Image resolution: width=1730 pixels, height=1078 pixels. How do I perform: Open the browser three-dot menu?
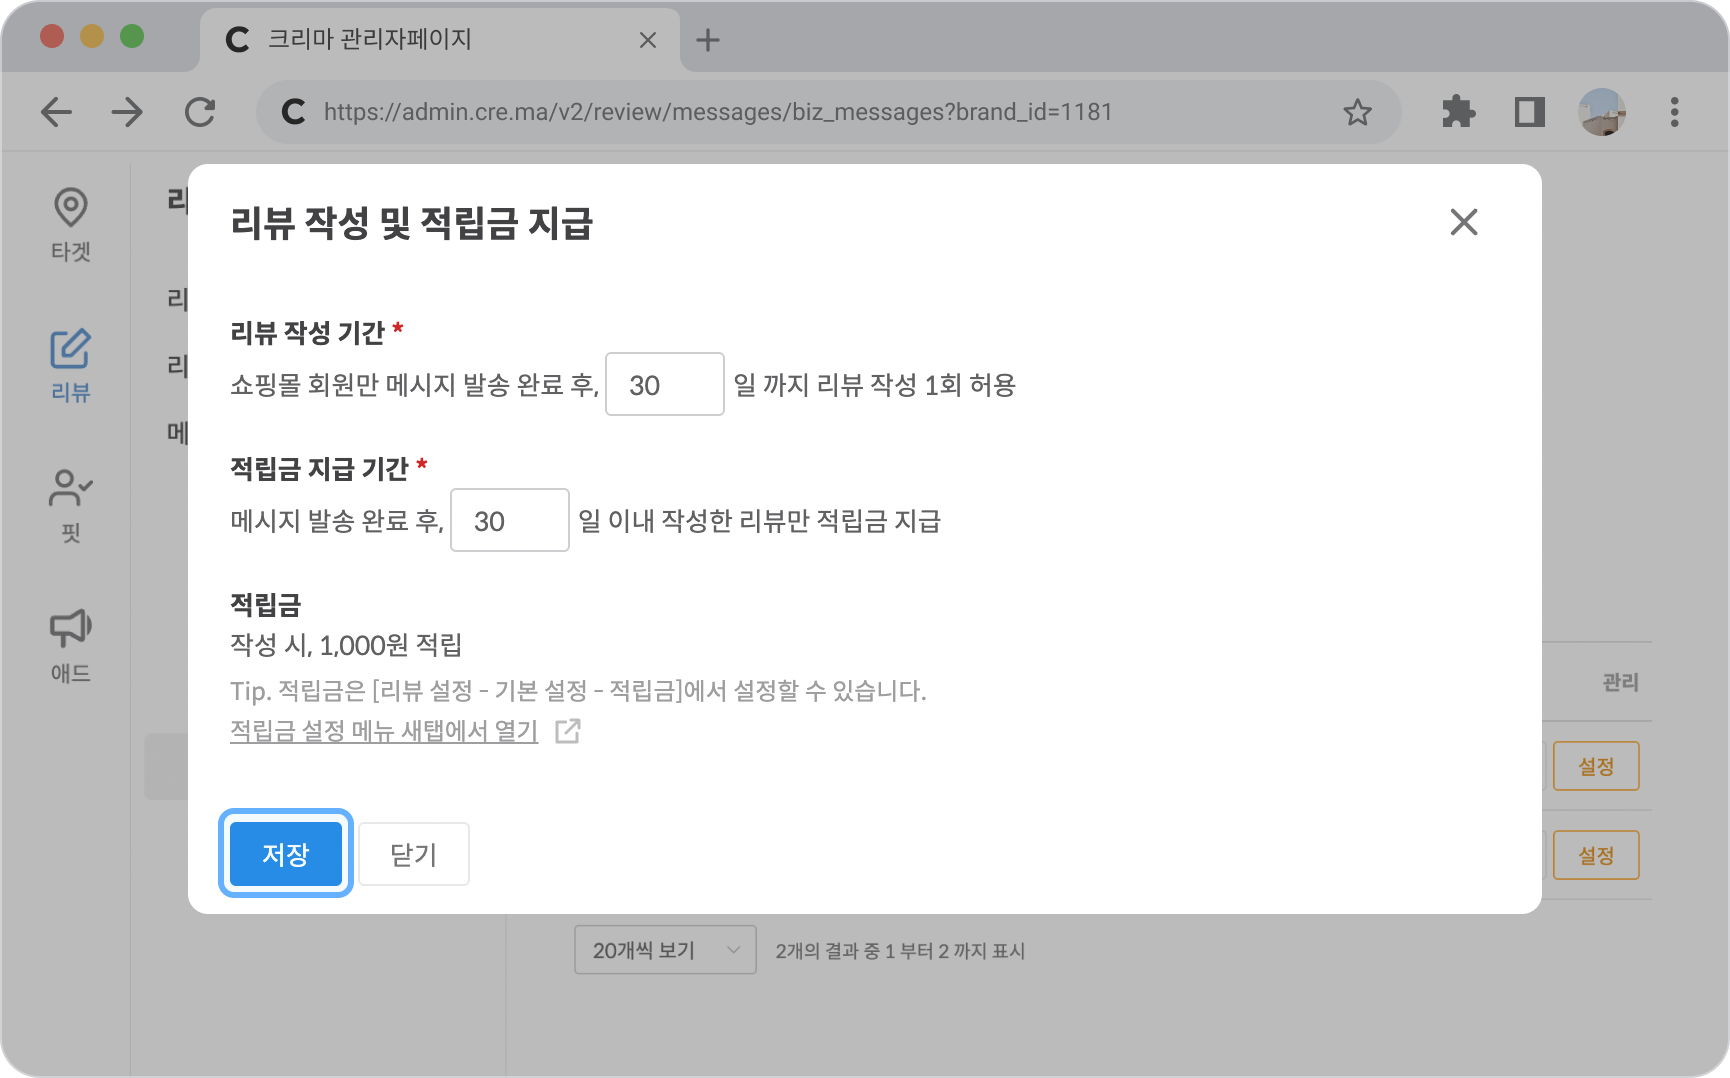tap(1674, 112)
